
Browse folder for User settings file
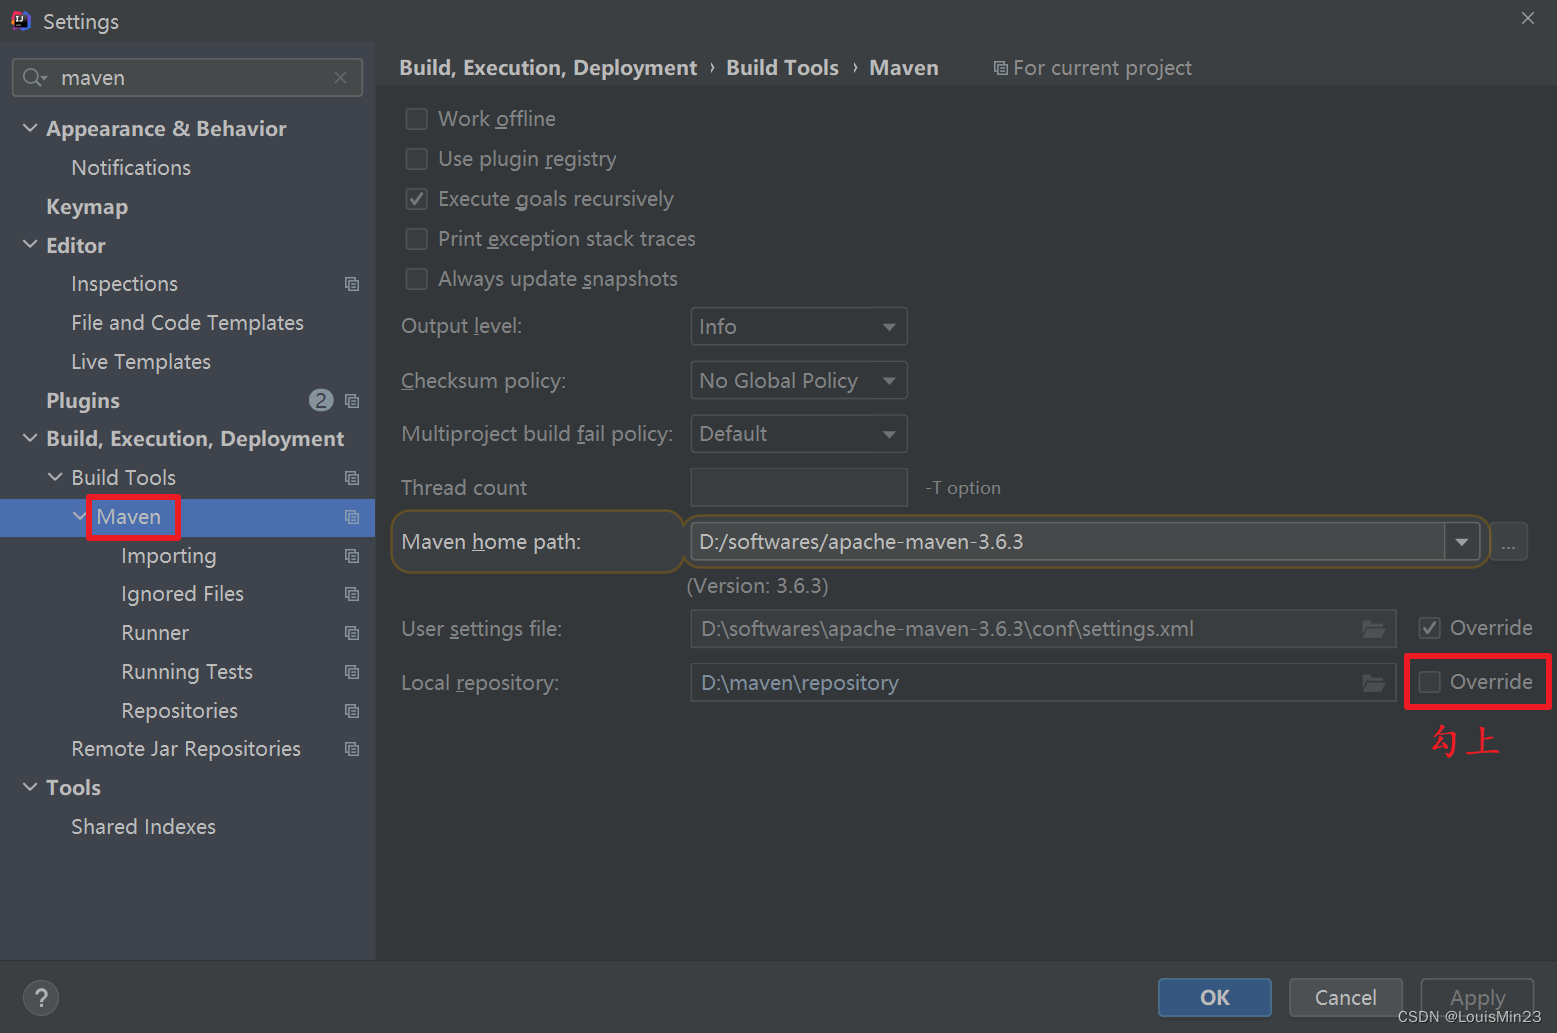pos(1374,629)
